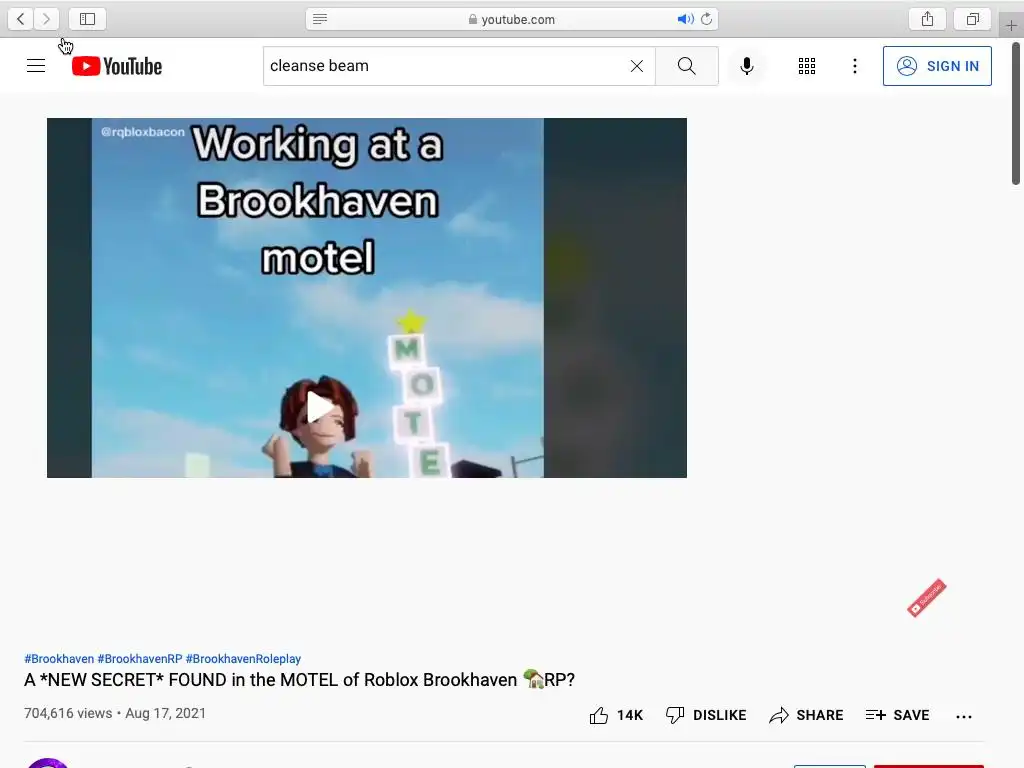Click the DISLIKE thumbs-down button
Viewport: 1024px width, 768px height.
coord(706,715)
